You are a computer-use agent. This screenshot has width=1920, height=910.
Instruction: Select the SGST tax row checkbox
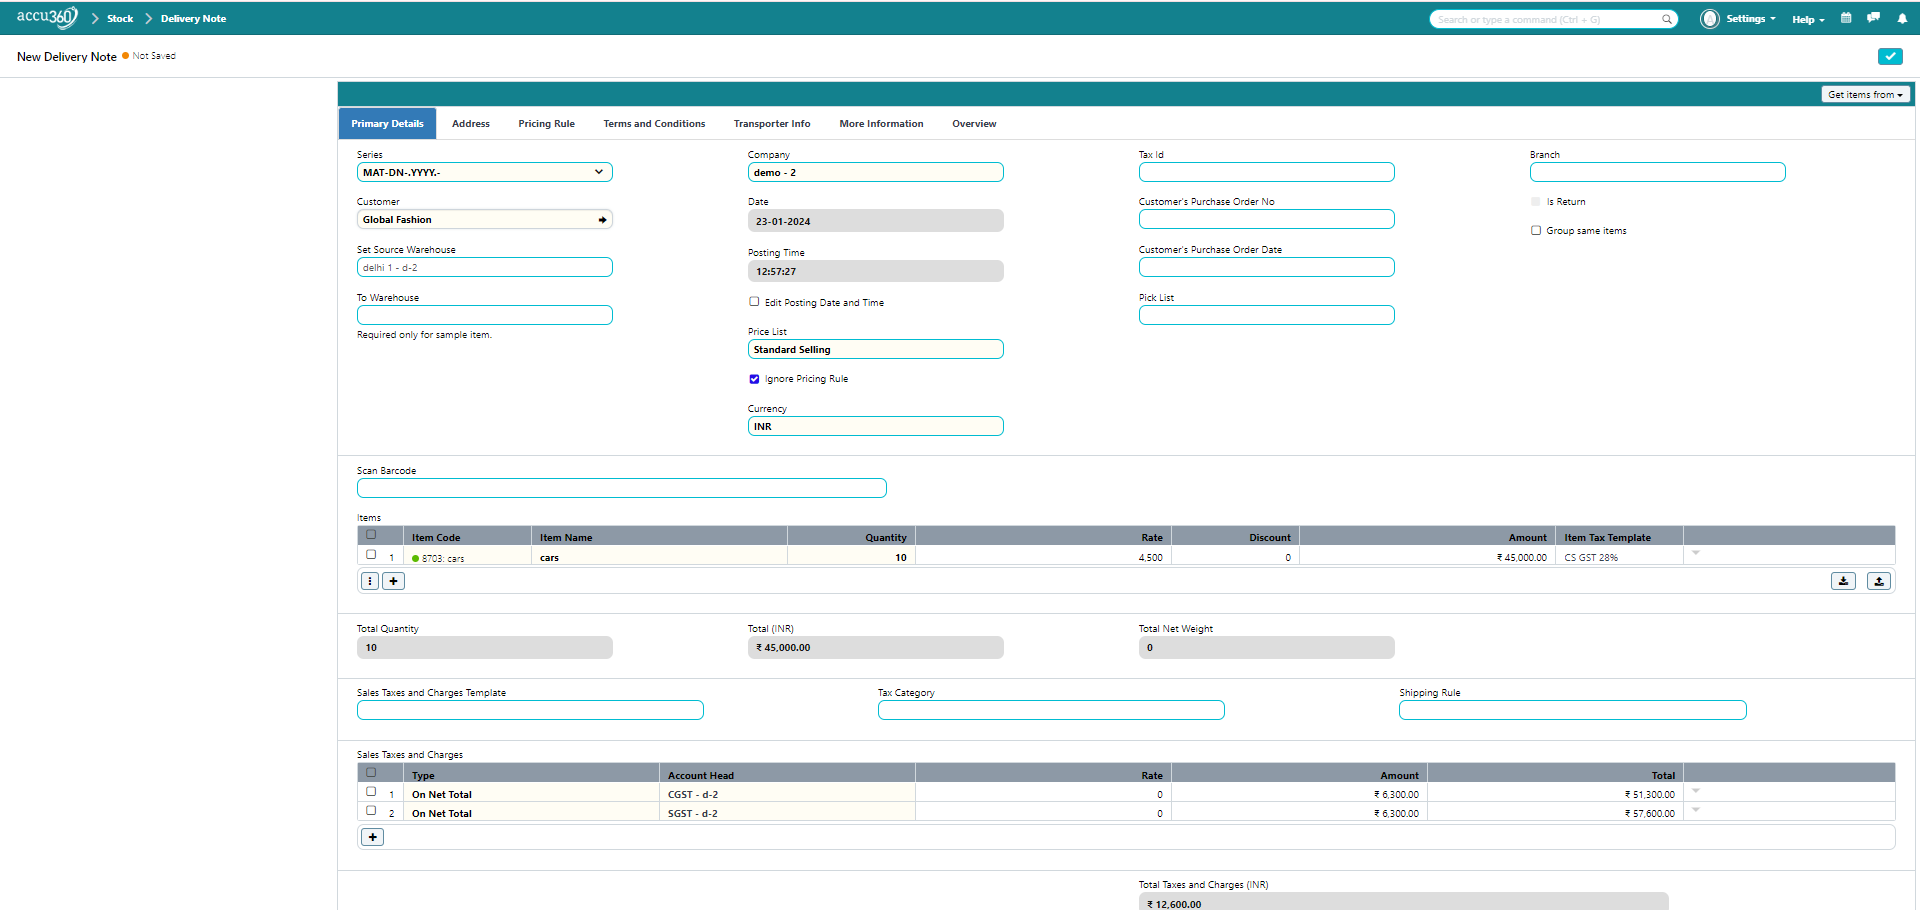pyautogui.click(x=371, y=811)
